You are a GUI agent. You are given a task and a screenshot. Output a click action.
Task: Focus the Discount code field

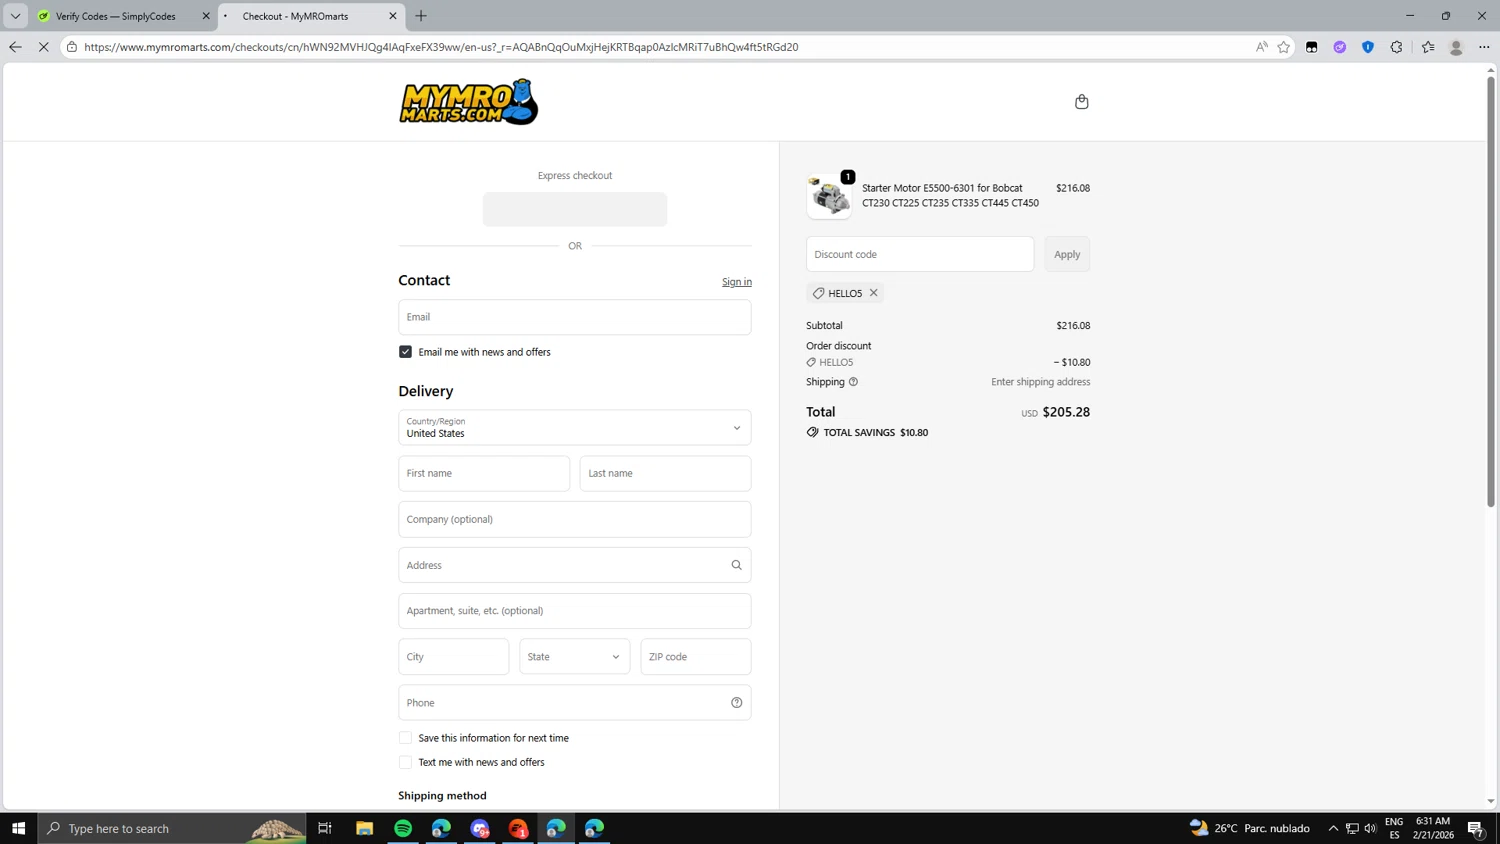pyautogui.click(x=920, y=254)
